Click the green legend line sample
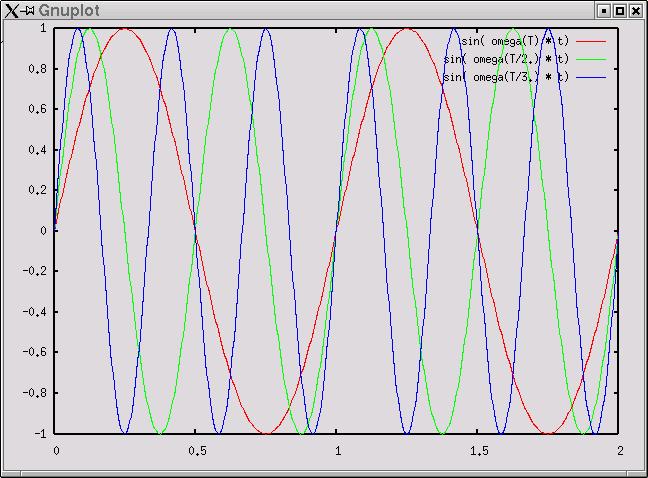Viewport: 648px width, 478px height. [x=591, y=59]
